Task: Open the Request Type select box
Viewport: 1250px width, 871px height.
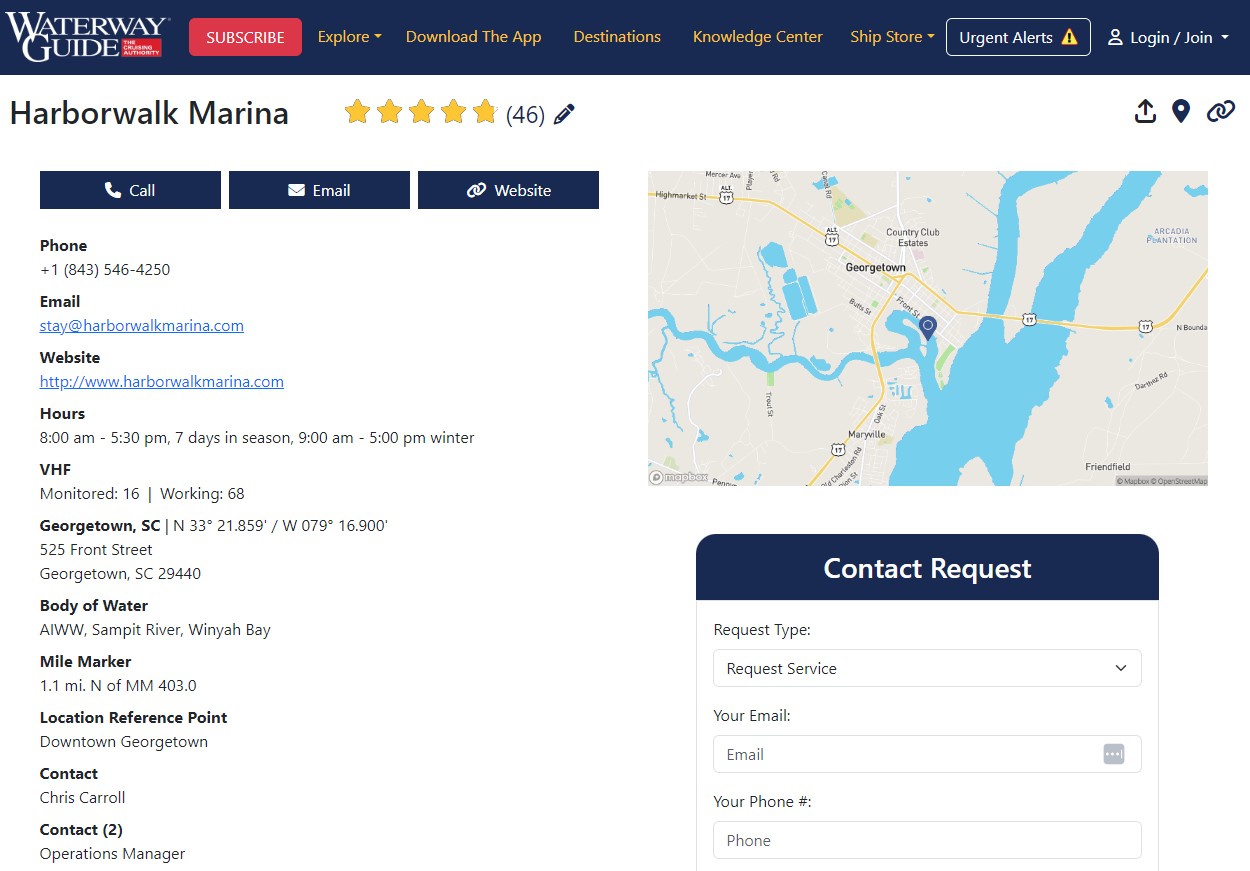Action: coord(926,668)
